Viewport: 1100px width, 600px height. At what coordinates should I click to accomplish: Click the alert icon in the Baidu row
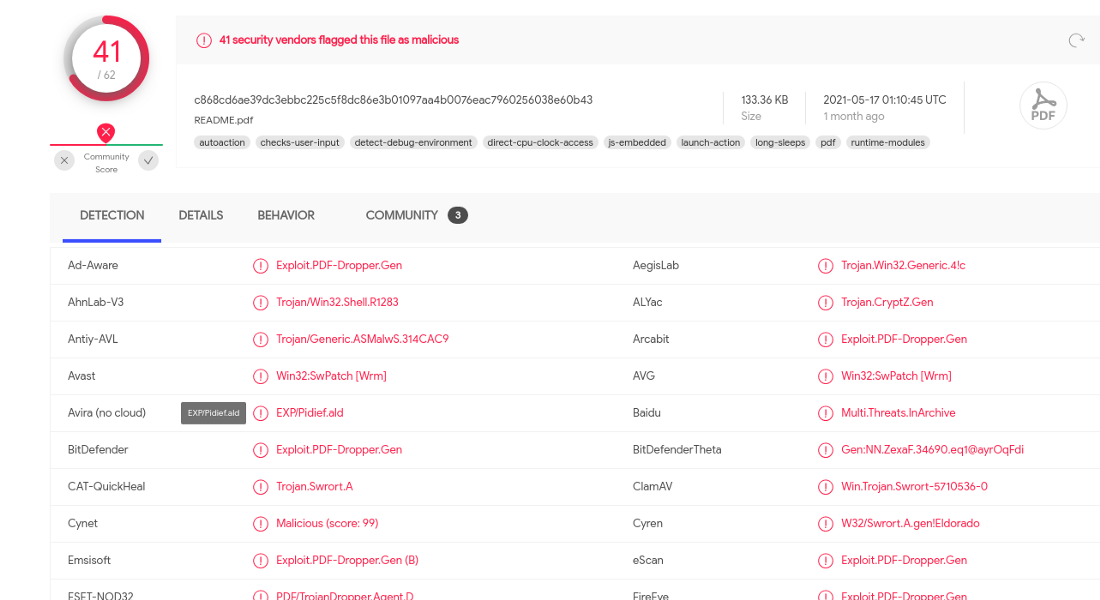click(x=826, y=413)
